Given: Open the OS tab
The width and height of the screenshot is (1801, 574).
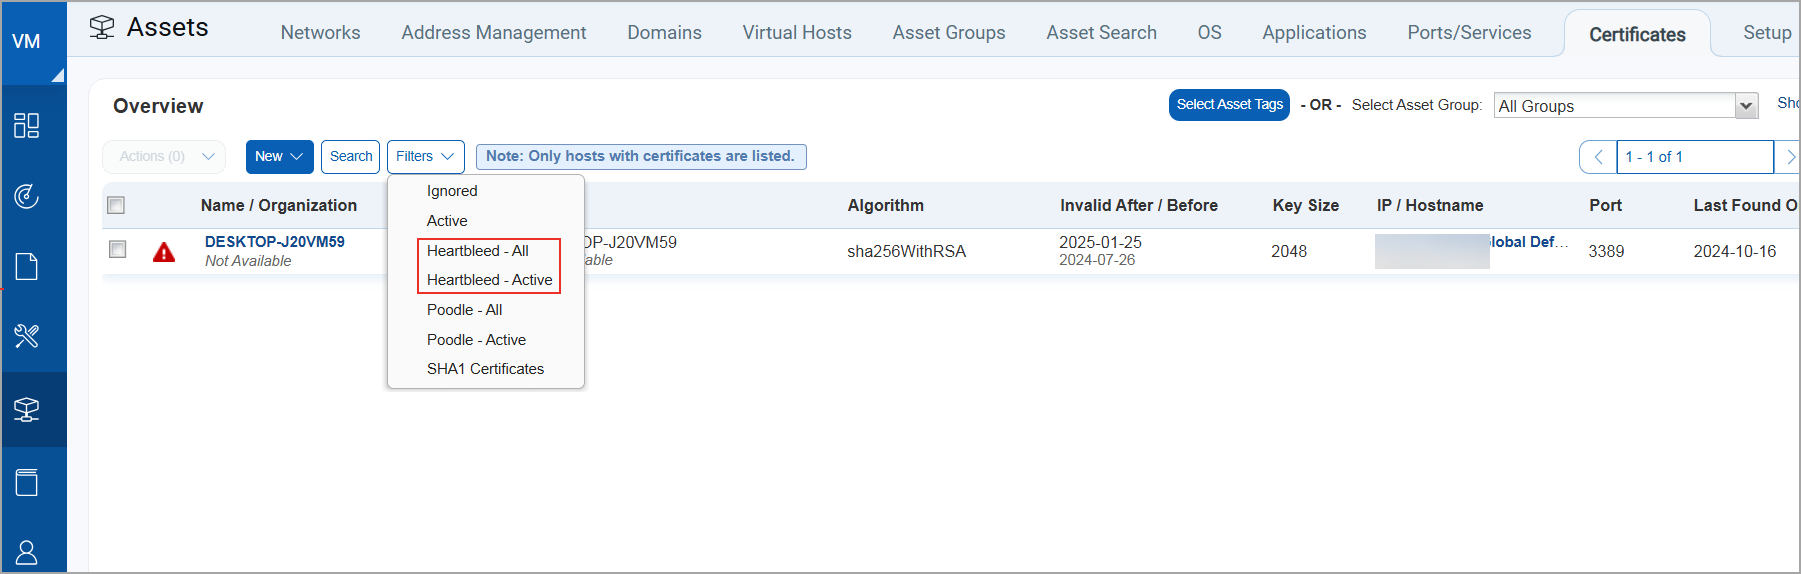Looking at the screenshot, I should (1209, 33).
